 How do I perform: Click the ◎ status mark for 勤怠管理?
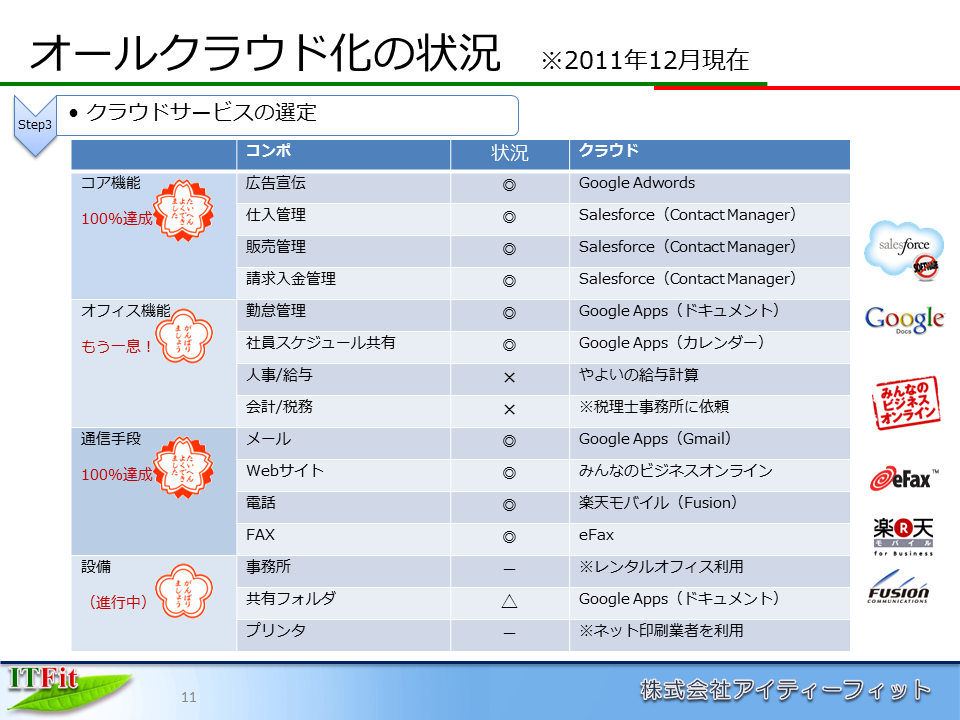tap(509, 313)
